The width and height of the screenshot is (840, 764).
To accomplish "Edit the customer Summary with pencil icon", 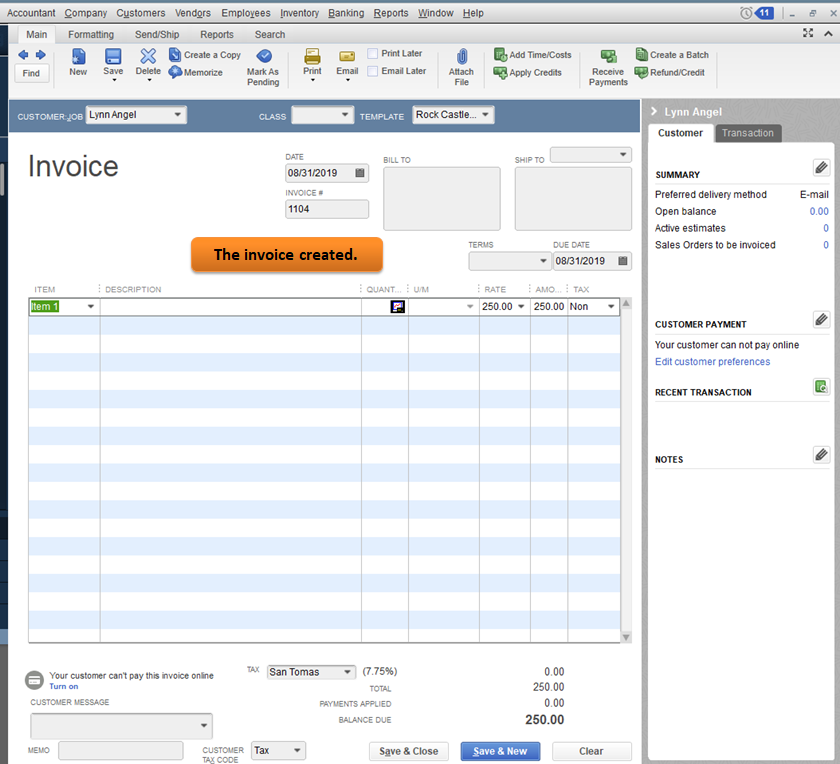I will pos(821,167).
